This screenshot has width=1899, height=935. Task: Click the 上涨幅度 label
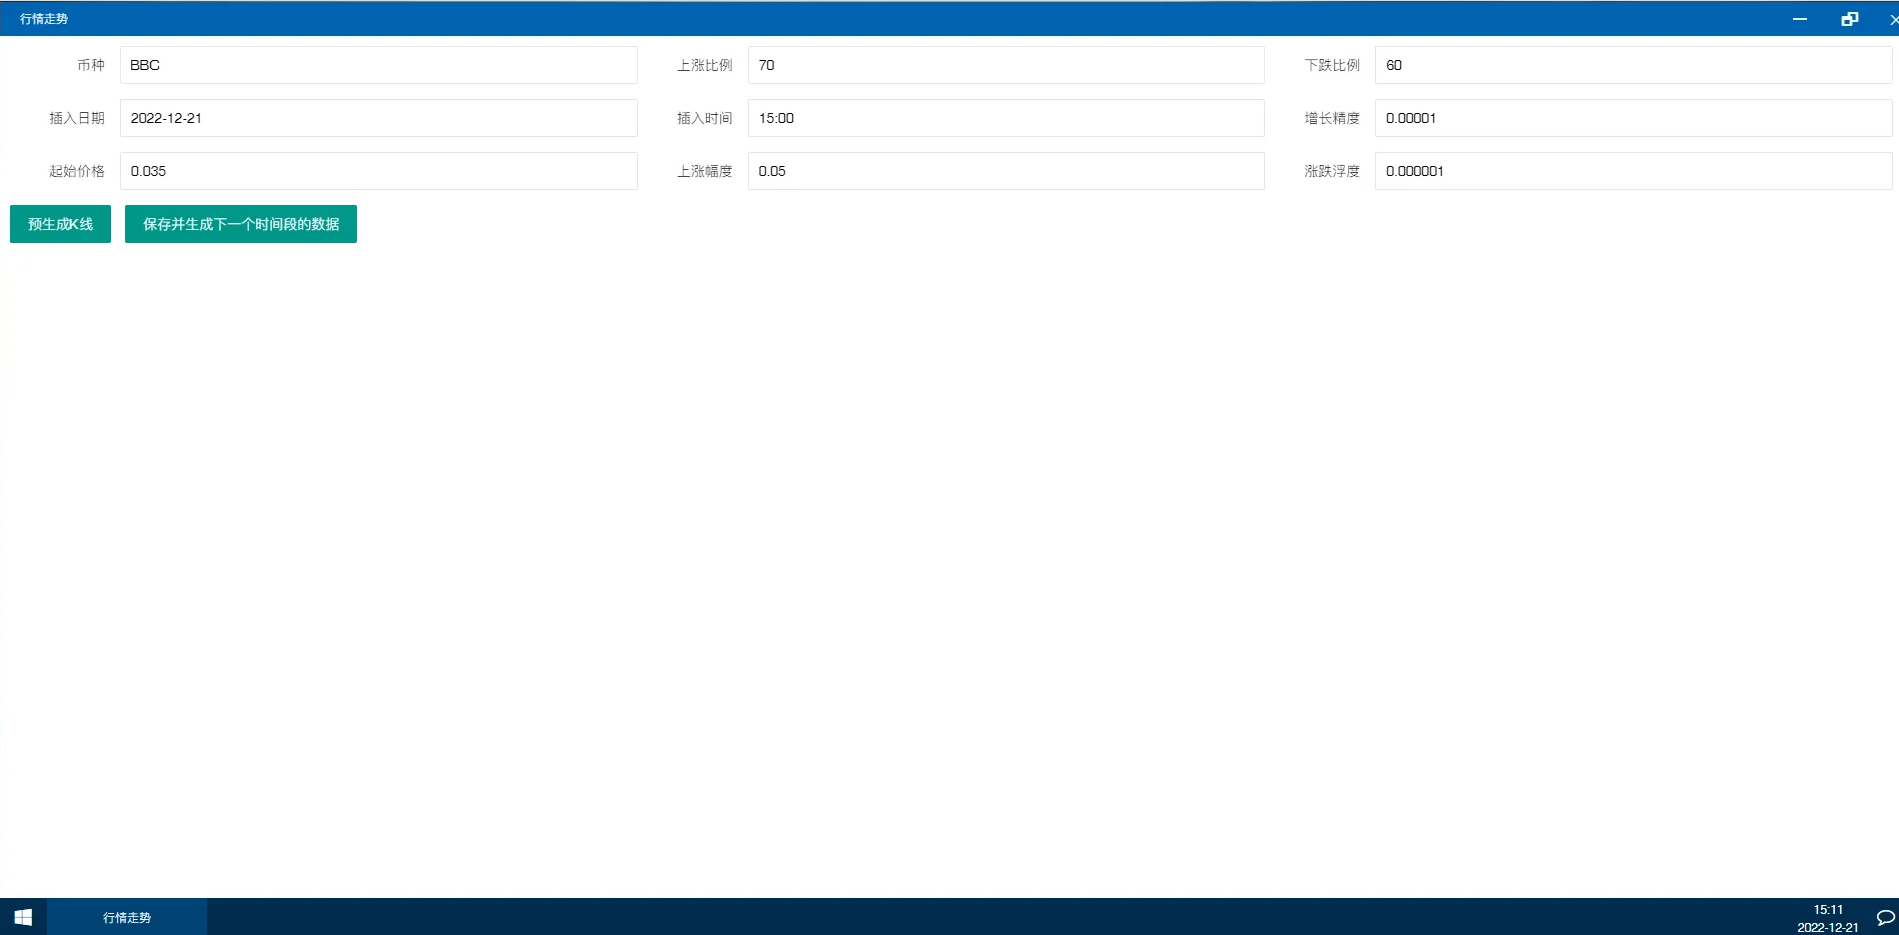[705, 171]
